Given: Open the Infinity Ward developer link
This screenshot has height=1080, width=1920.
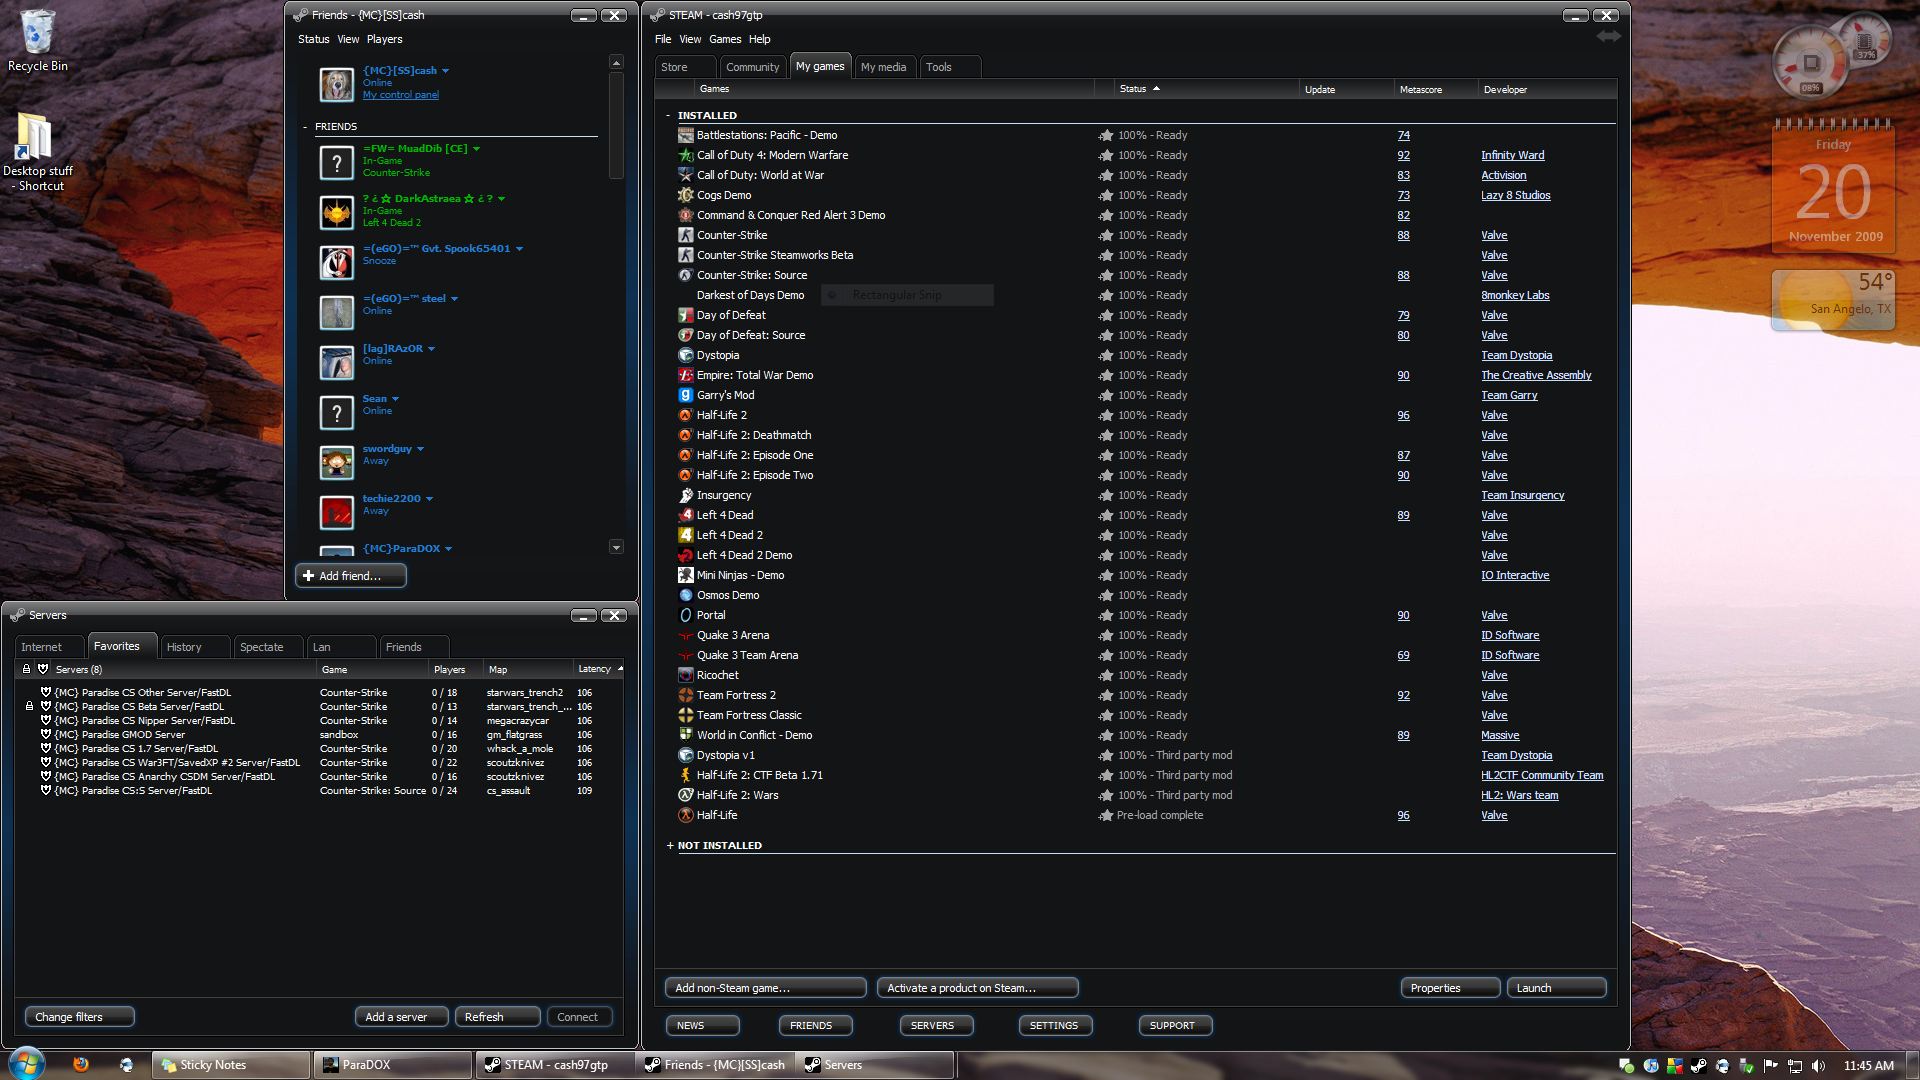Looking at the screenshot, I should pos(1512,155).
